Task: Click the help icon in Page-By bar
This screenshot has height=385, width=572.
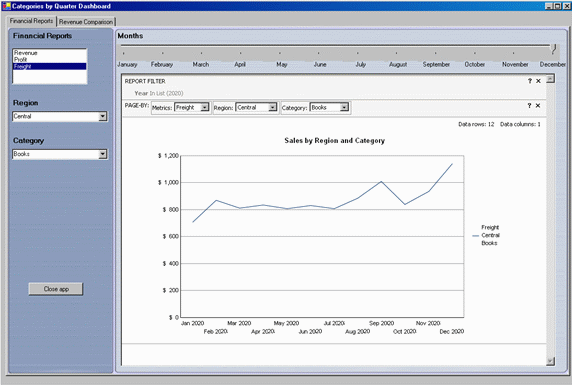Action: [529, 105]
